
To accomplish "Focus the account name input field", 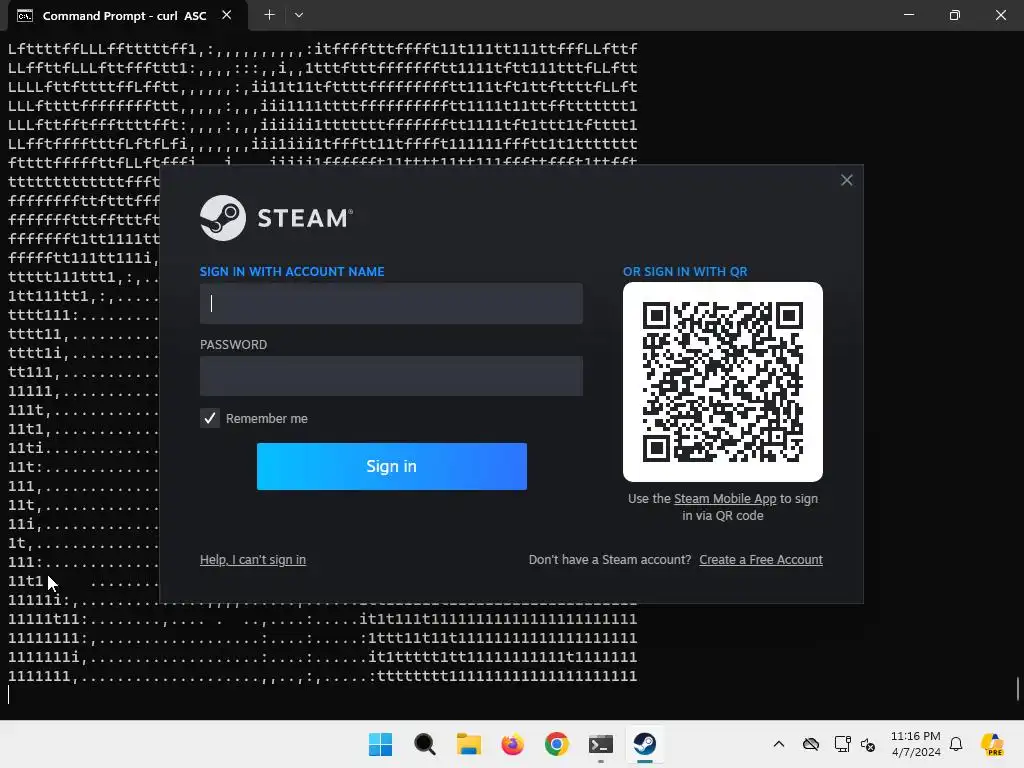I will [x=391, y=304].
